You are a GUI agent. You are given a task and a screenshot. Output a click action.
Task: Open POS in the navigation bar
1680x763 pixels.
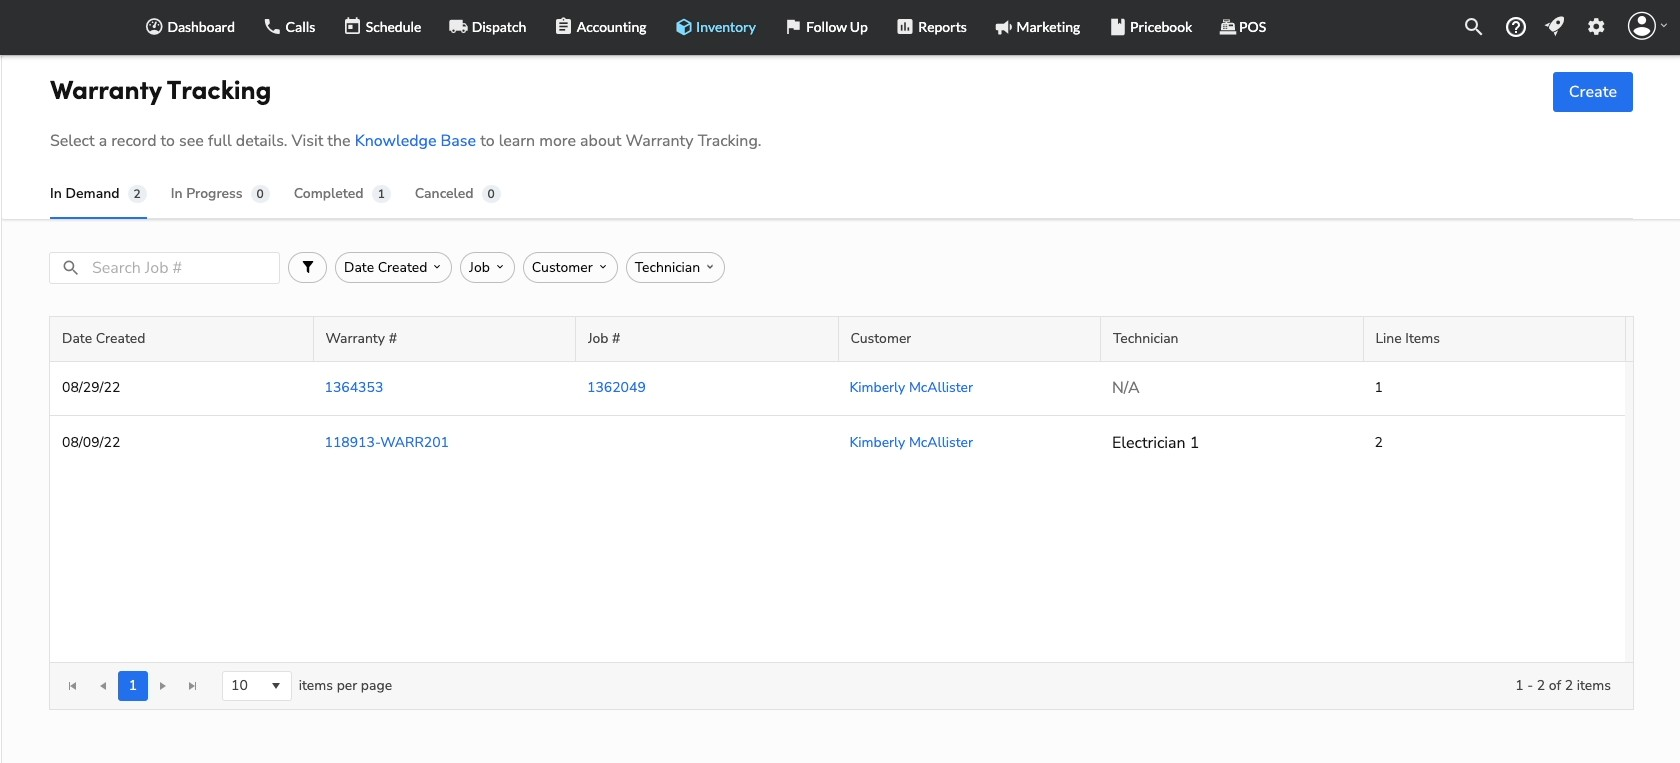1243,27
